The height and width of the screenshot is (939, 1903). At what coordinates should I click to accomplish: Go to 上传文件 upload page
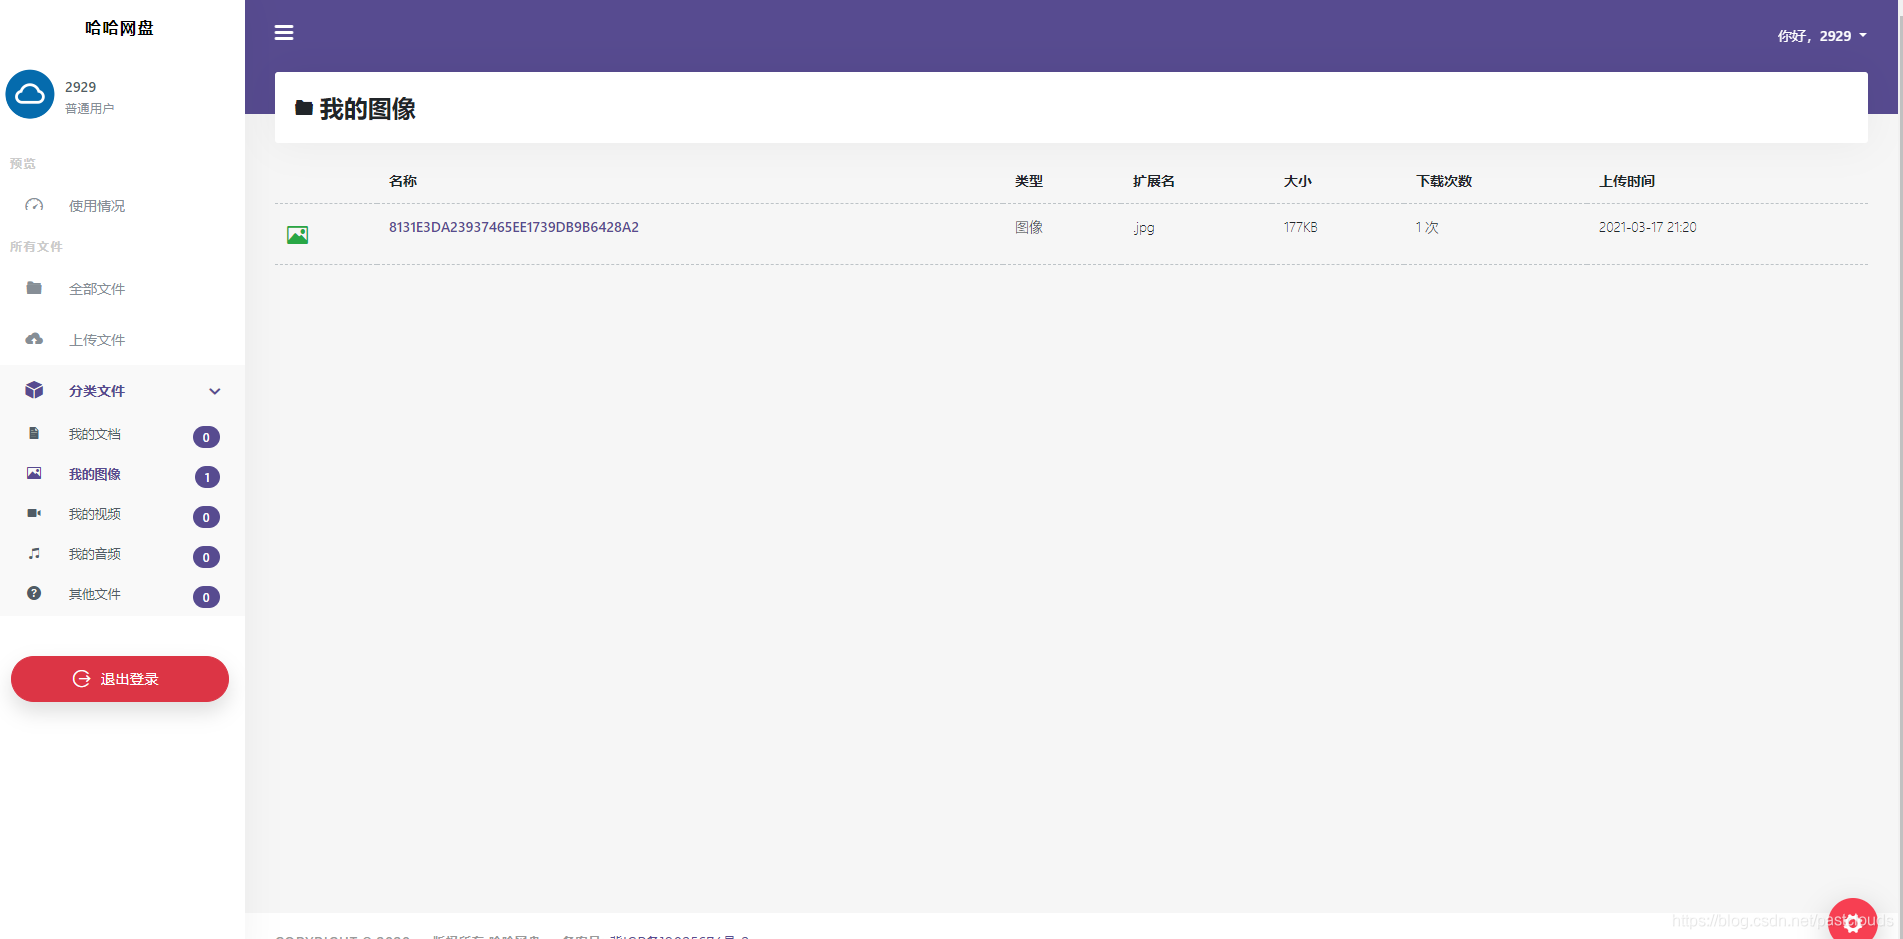[x=97, y=340]
